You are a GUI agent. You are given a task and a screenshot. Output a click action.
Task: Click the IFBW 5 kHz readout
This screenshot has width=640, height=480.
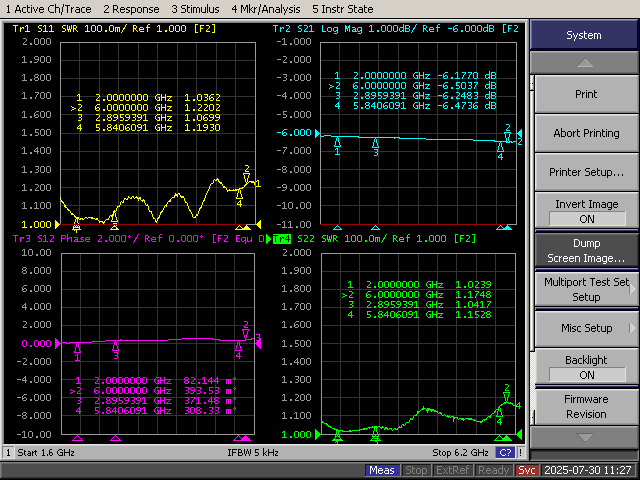pyautogui.click(x=253, y=453)
